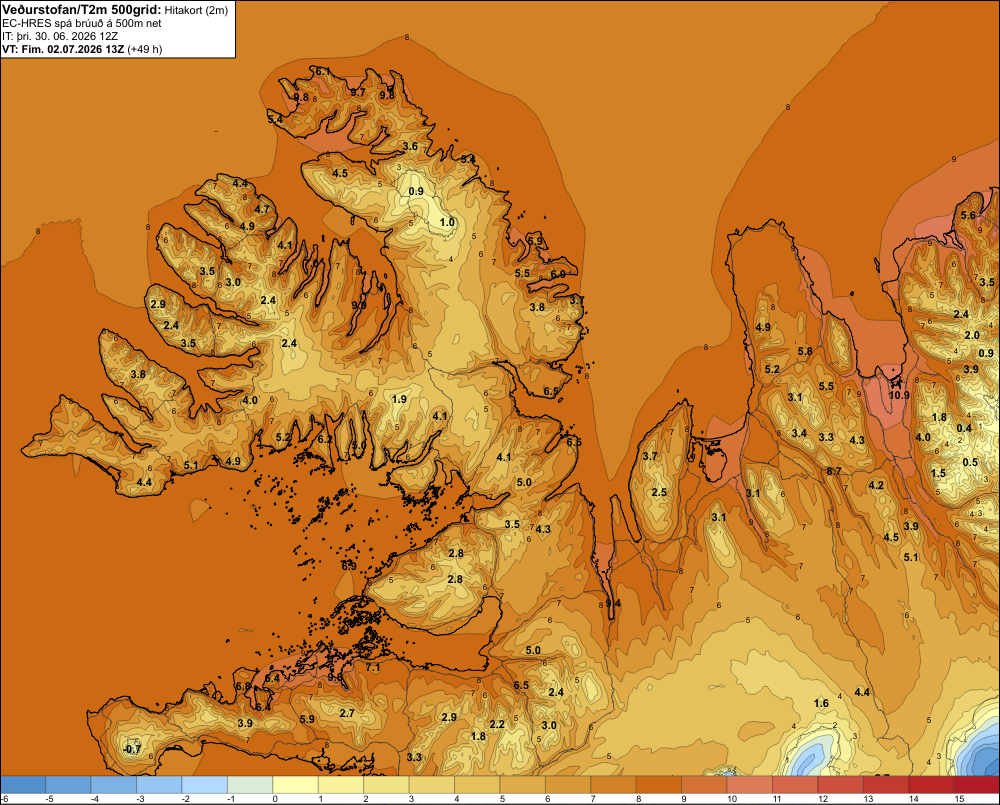Click the 'IT: þri. 30. 06. 2026 12Z' line
The image size is (1000, 805).
click(60, 36)
